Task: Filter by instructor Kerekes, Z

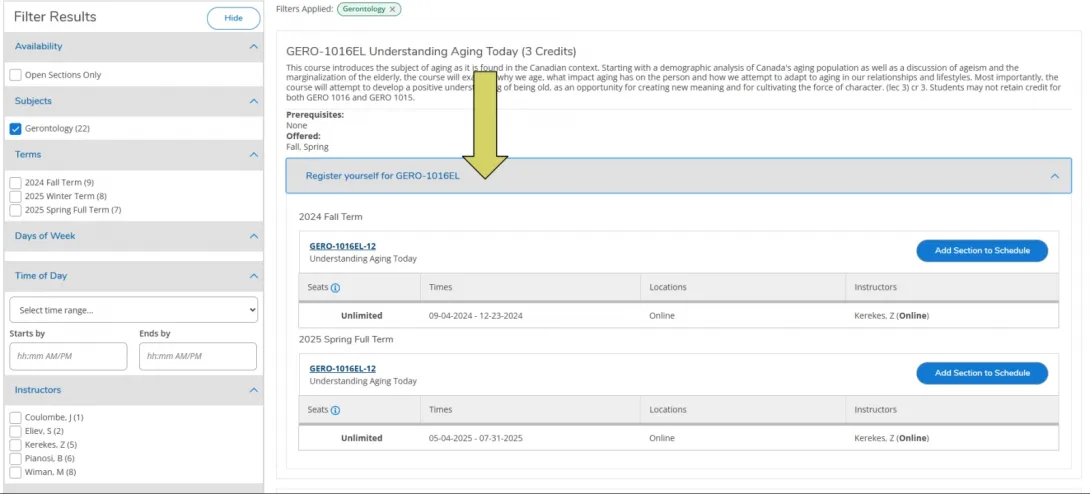Action: pyautogui.click(x=15, y=445)
